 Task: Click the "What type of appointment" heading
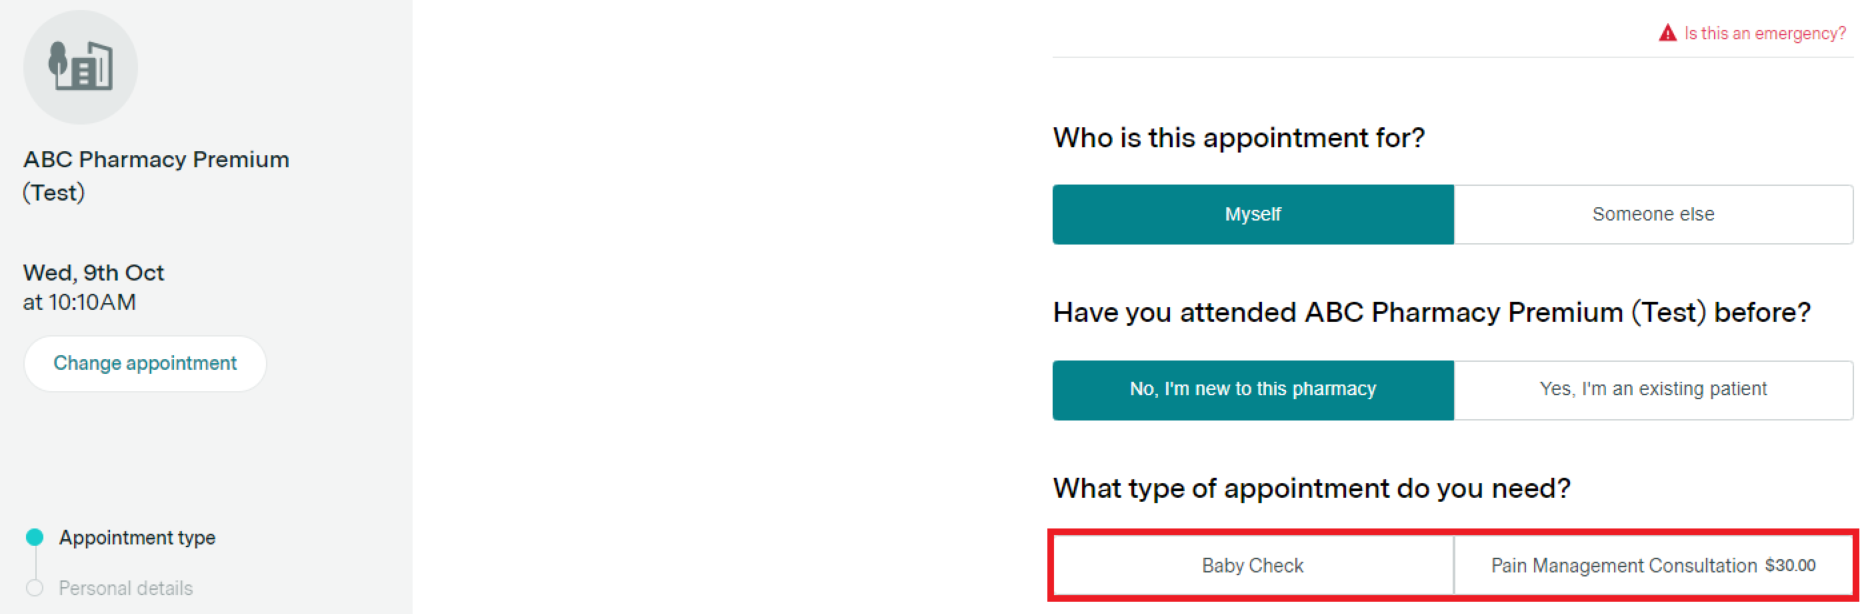[1311, 488]
